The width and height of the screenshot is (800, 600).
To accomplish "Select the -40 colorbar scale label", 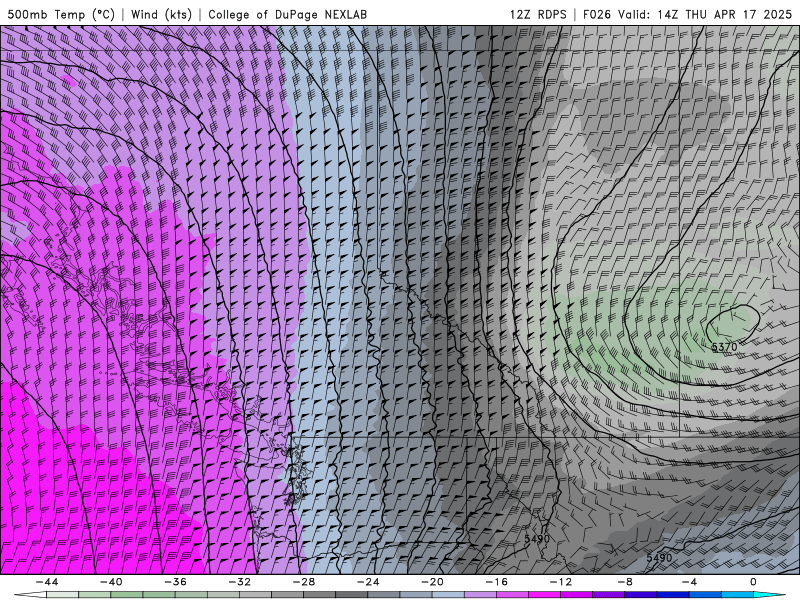I will tap(111, 582).
